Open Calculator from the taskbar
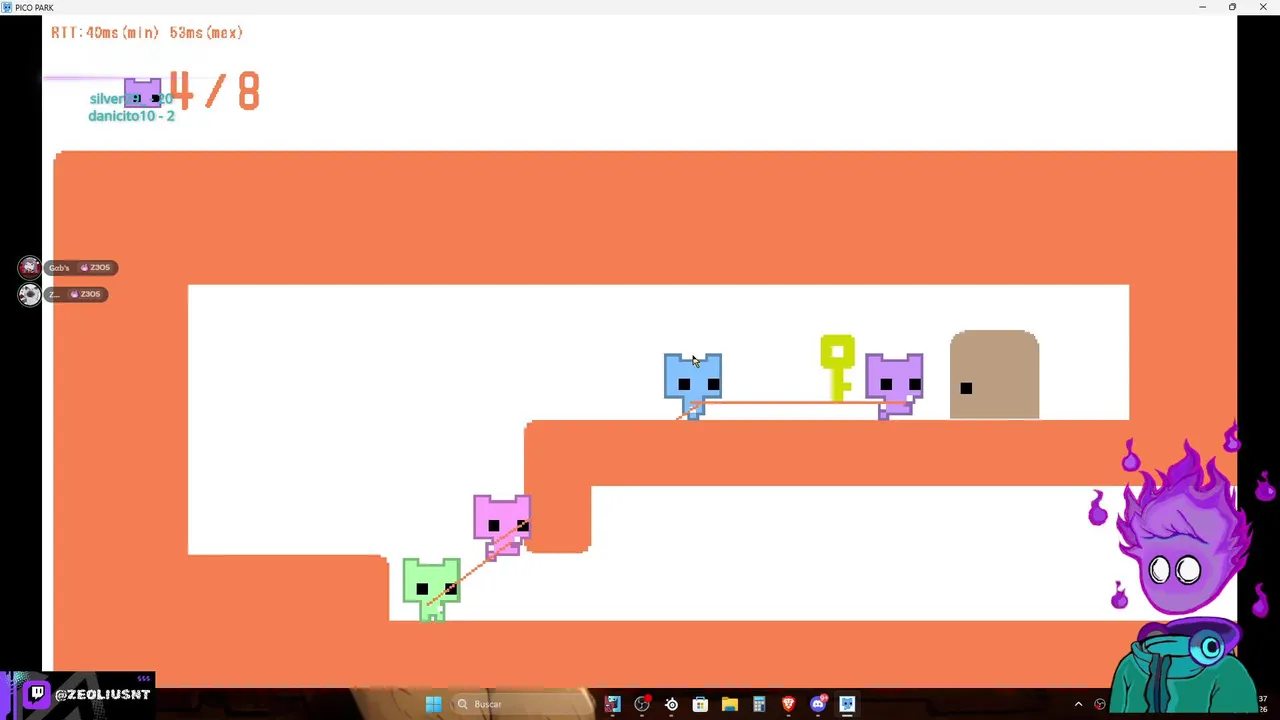 click(759, 704)
